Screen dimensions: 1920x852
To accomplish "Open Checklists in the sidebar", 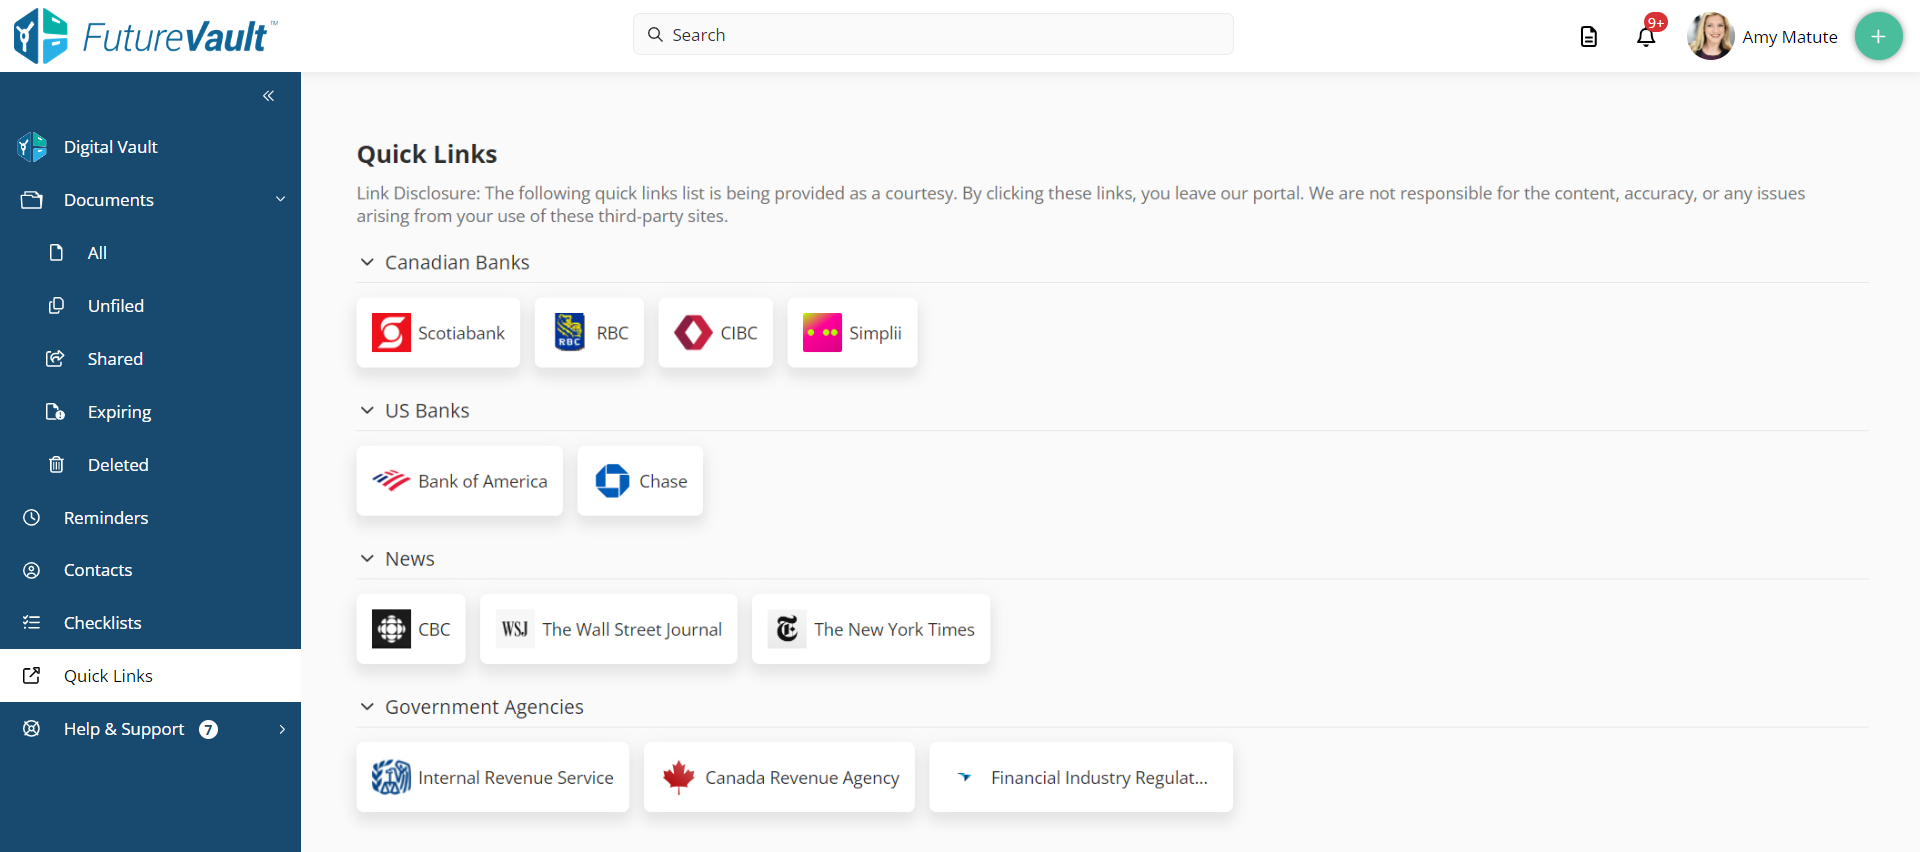I will click(x=150, y=623).
